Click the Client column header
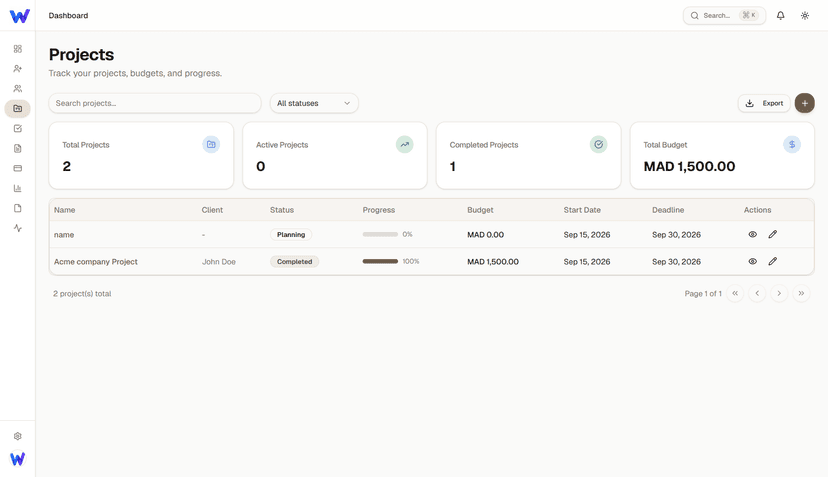 tap(212, 210)
